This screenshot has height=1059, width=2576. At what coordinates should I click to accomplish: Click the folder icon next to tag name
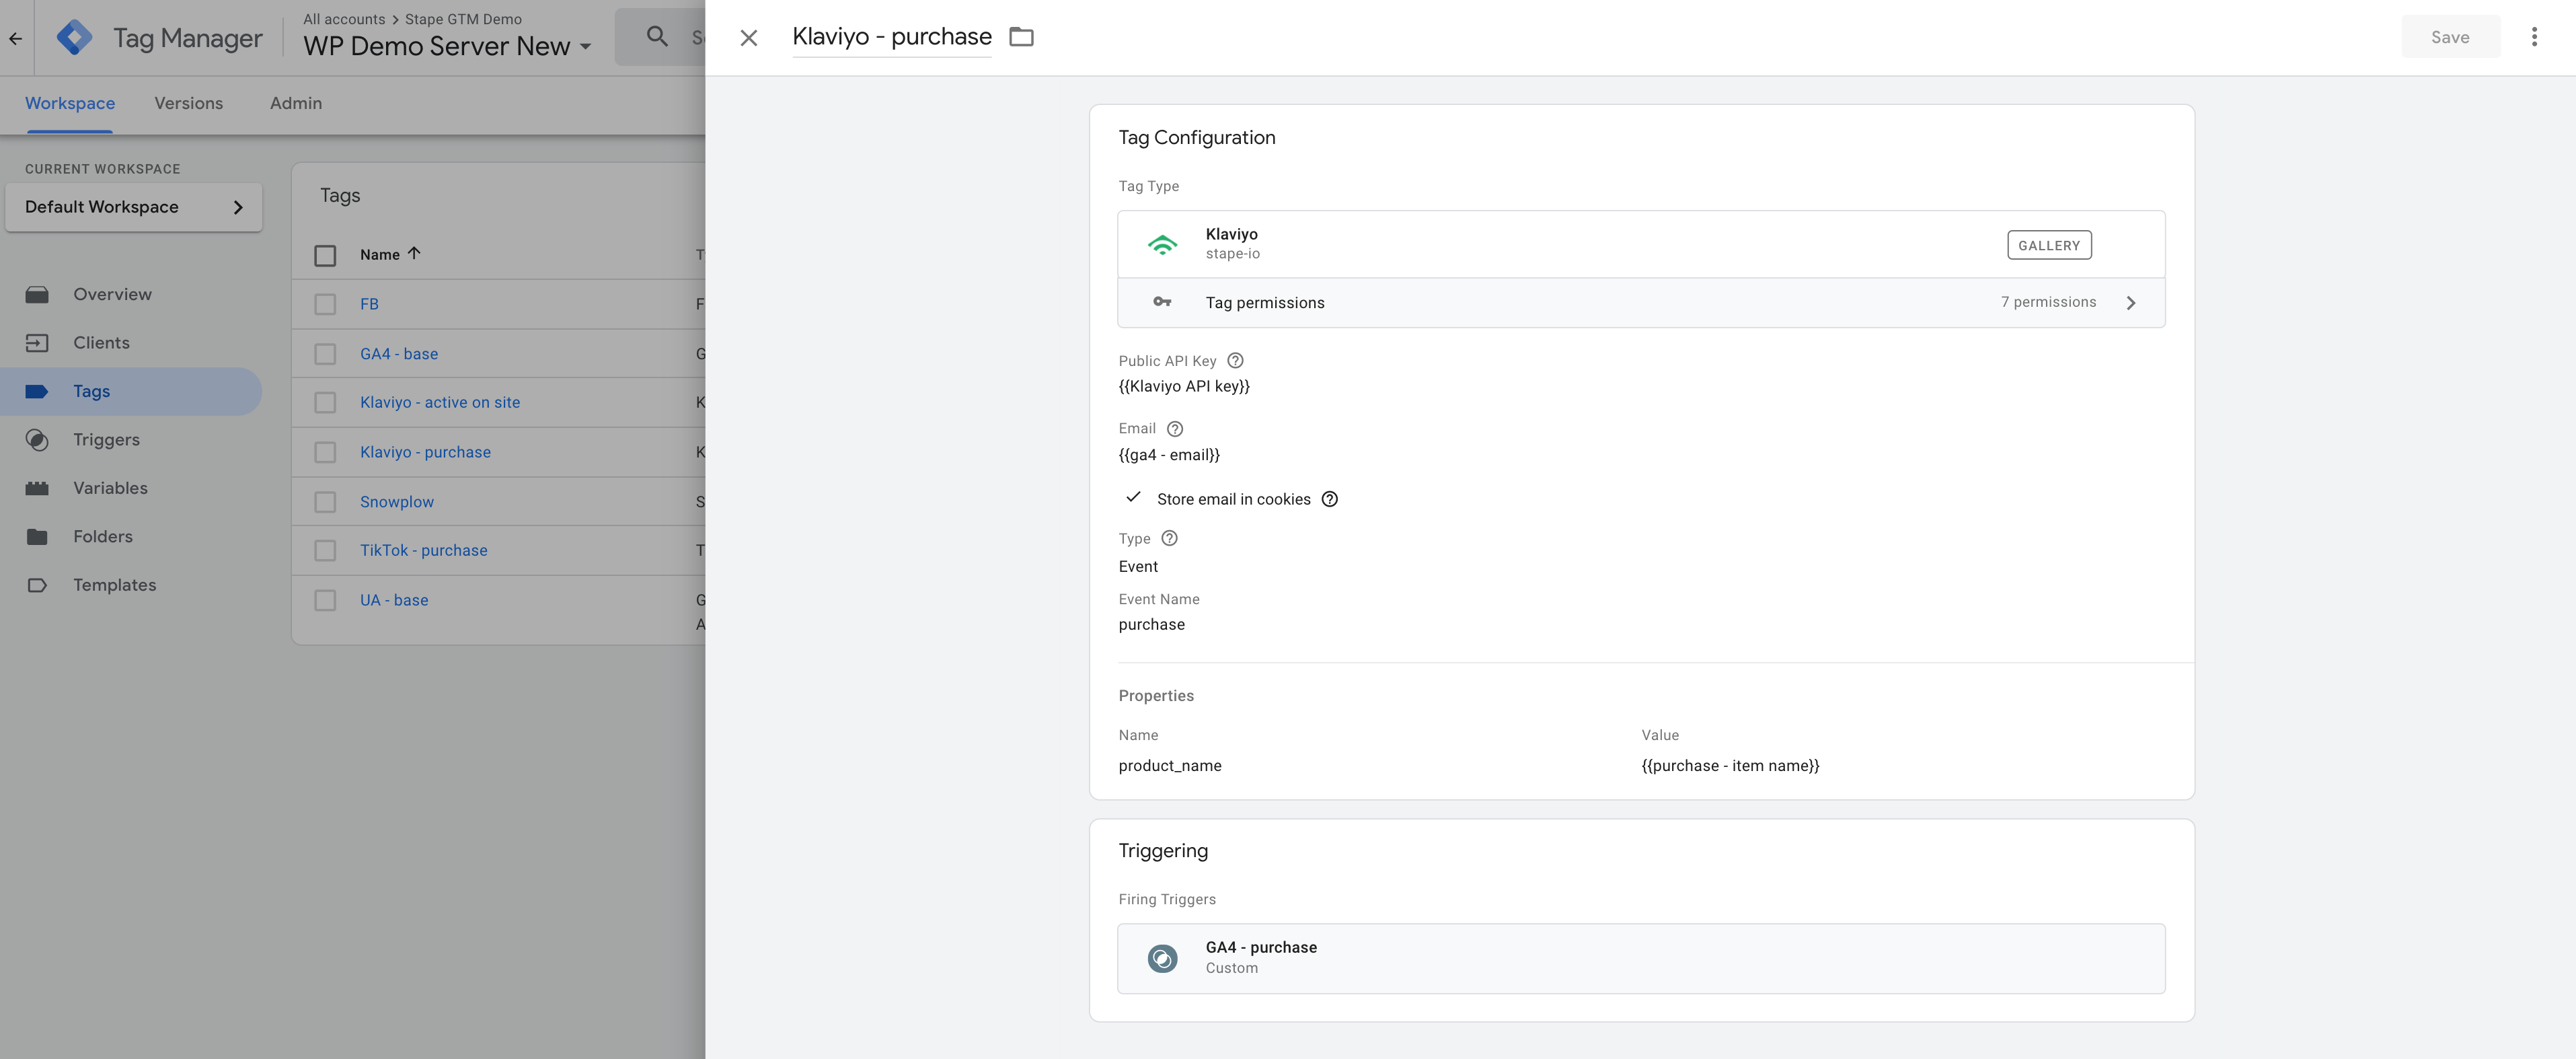[1021, 37]
